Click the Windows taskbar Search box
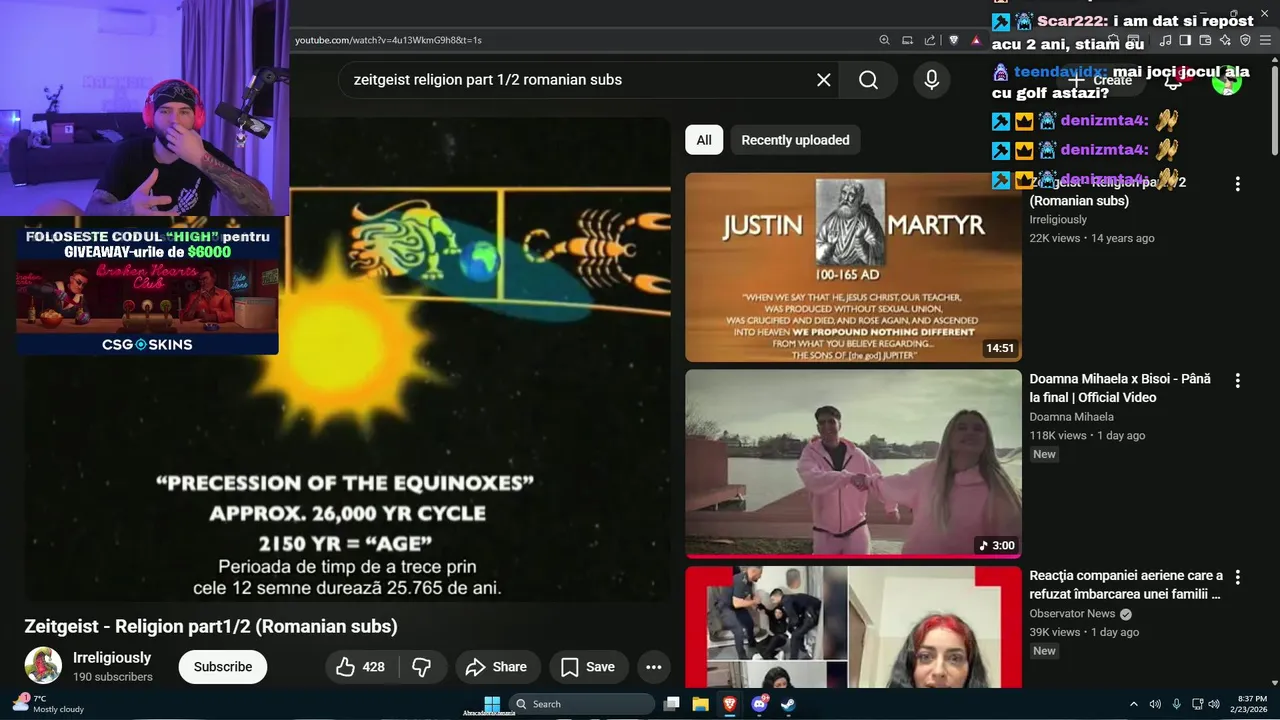Viewport: 1280px width, 720px height. 582,704
